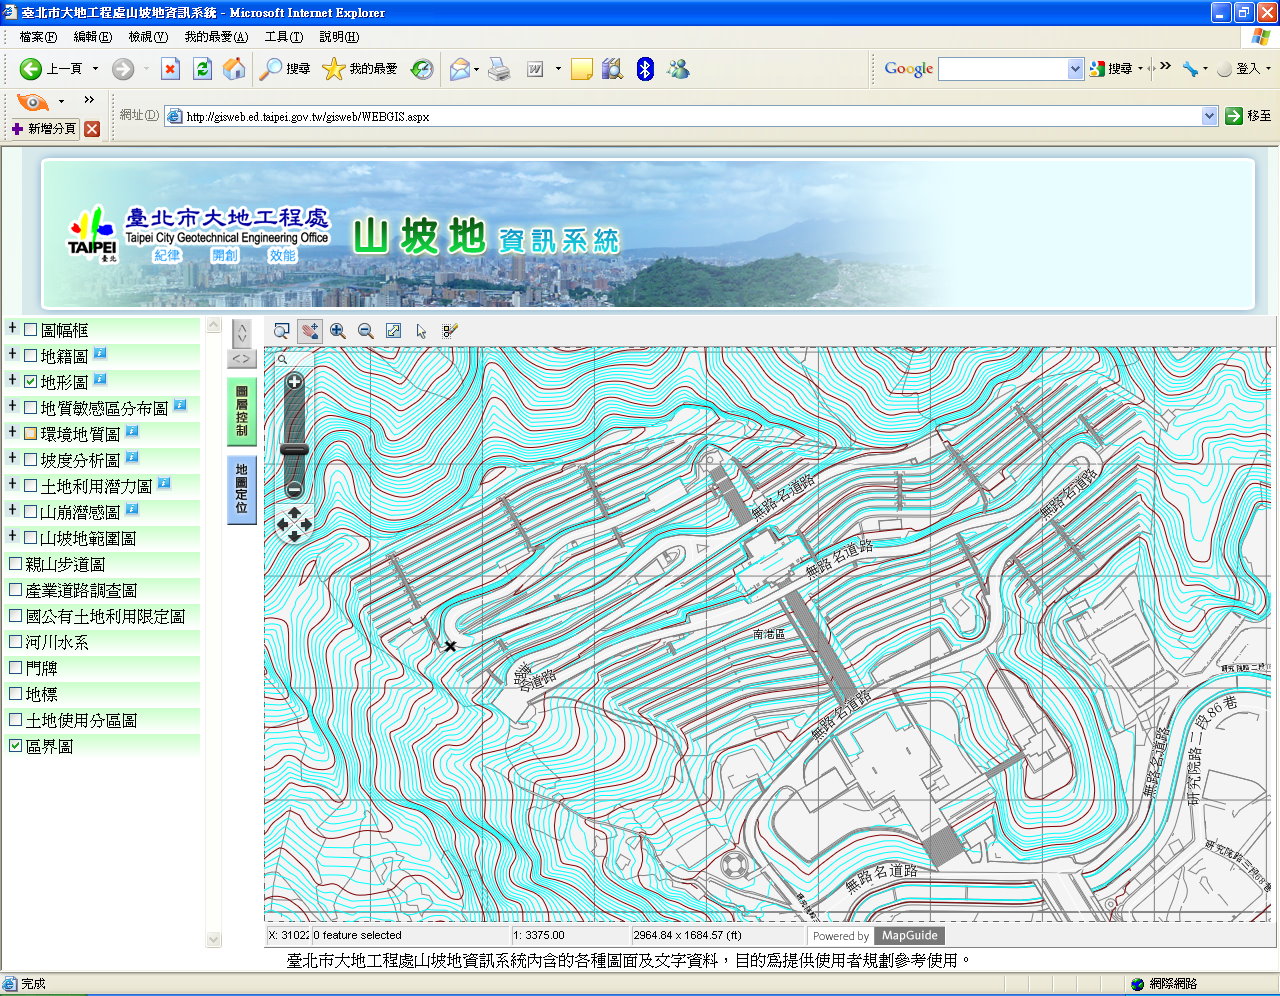Toggle the 坡度分析圖 layer checkbox

pos(31,459)
